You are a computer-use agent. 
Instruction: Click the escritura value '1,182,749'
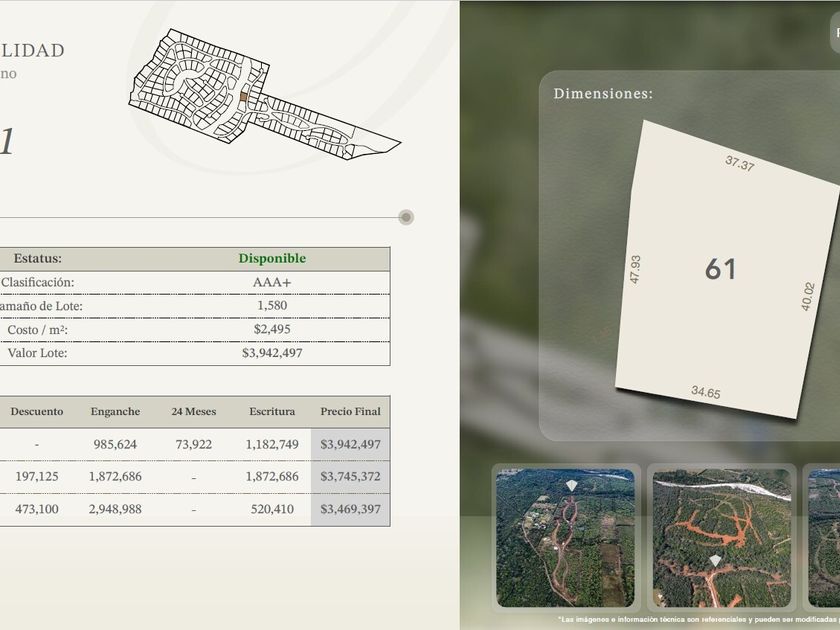coord(272,444)
